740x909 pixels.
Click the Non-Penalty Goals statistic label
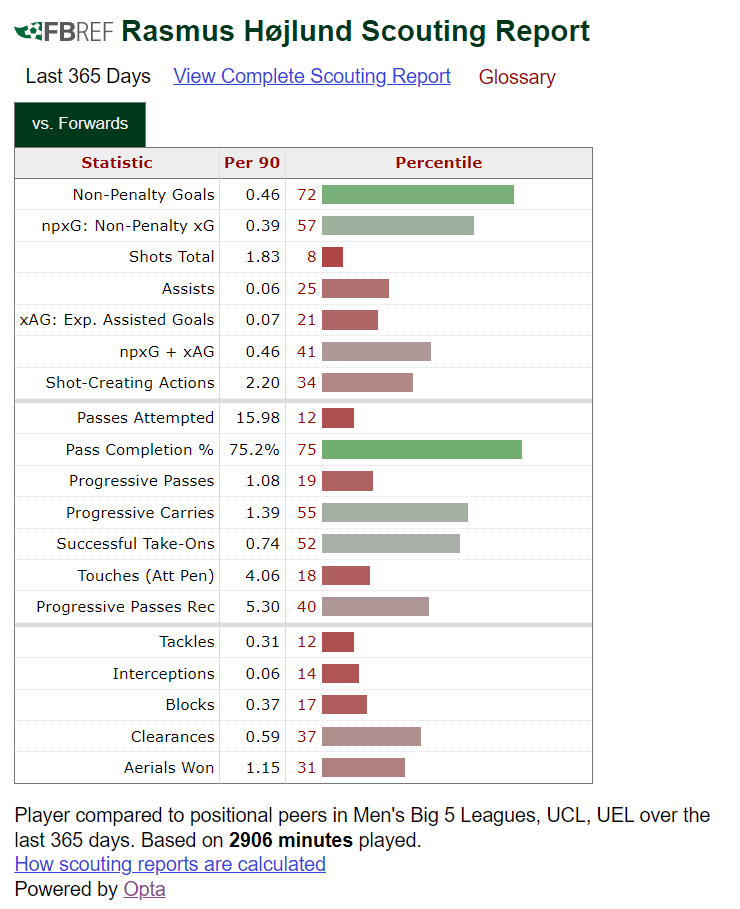click(143, 195)
